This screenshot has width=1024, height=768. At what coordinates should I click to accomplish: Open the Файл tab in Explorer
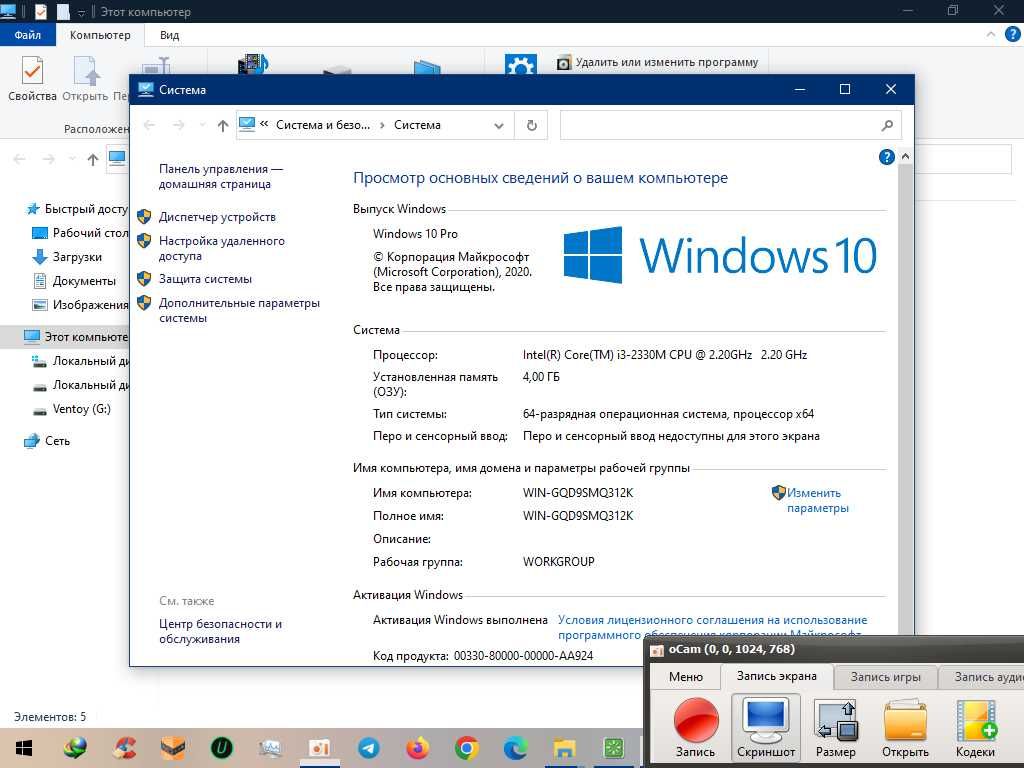[27, 35]
